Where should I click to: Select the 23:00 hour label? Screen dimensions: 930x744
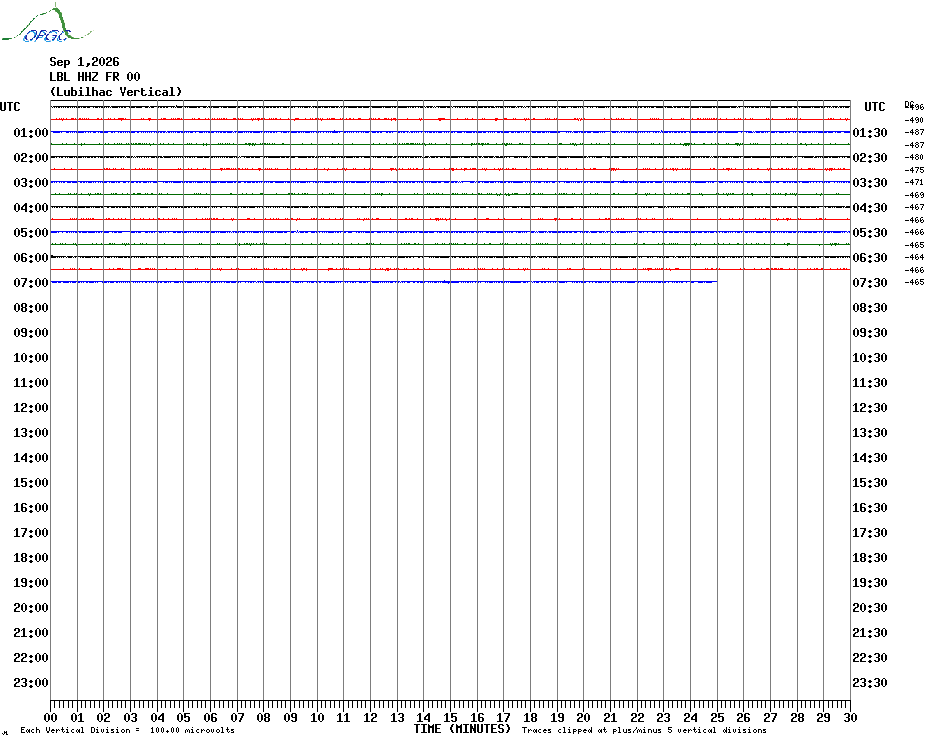pos(31,683)
